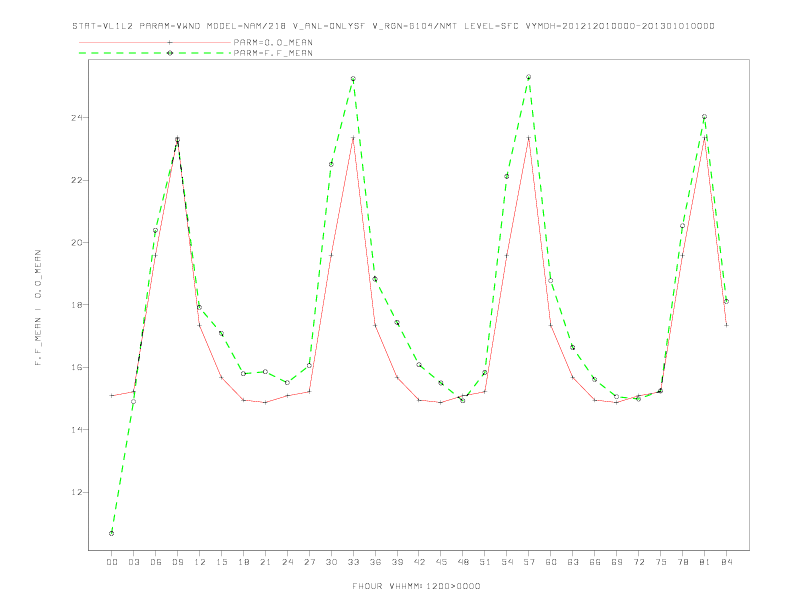Viewport: 792px width, 612px height.
Task: Click the green forecast marker at hour 00
Action: (112, 533)
